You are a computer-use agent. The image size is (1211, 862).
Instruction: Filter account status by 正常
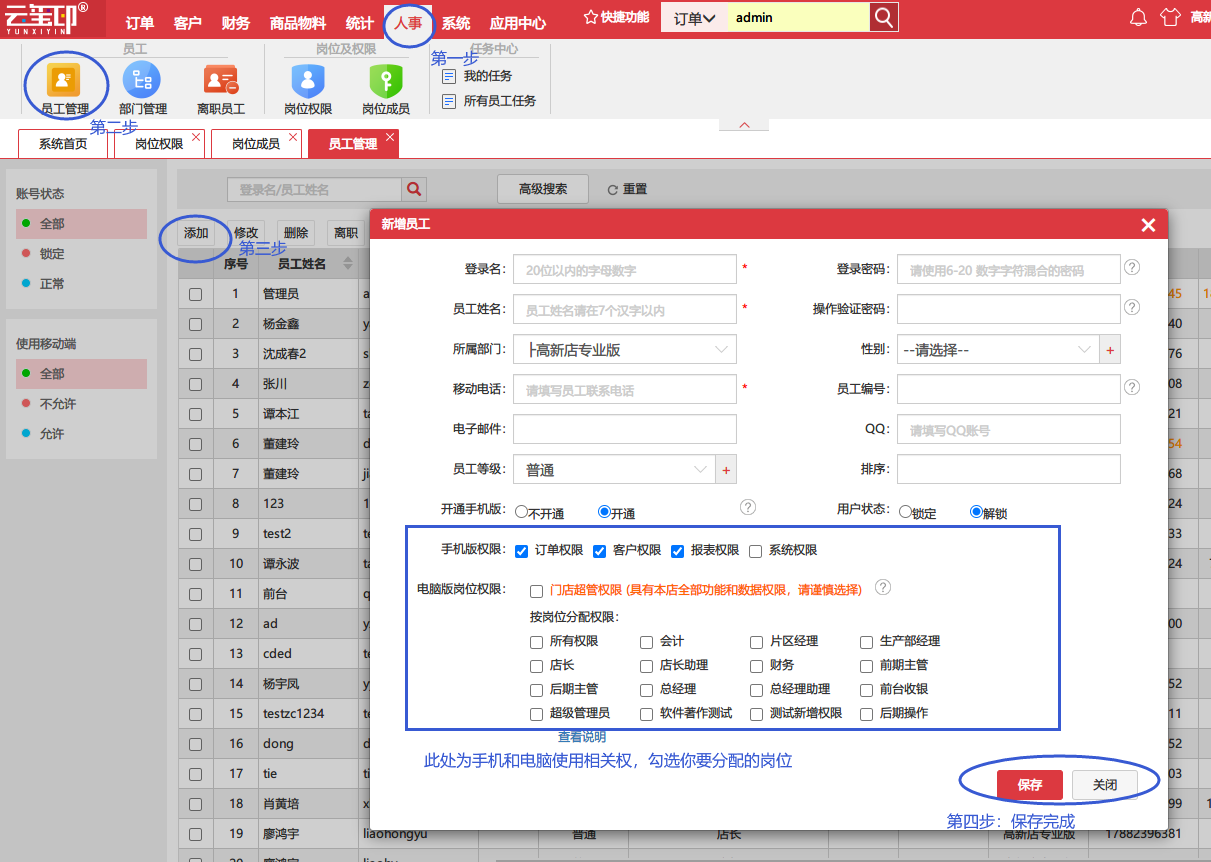point(81,284)
